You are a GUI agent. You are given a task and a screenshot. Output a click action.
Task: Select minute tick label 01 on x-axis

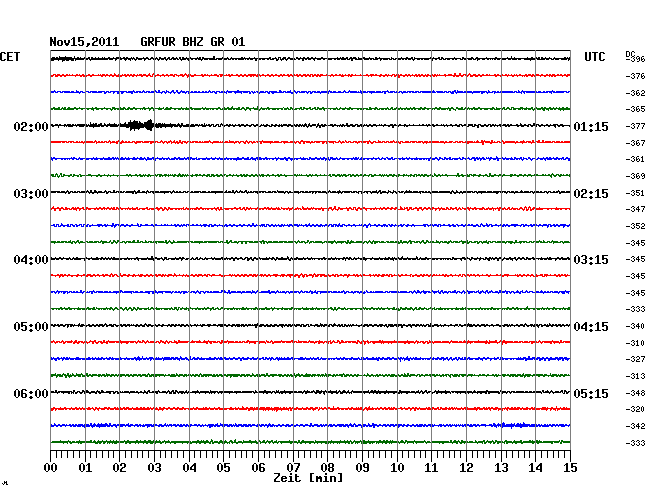pyautogui.click(x=85, y=468)
